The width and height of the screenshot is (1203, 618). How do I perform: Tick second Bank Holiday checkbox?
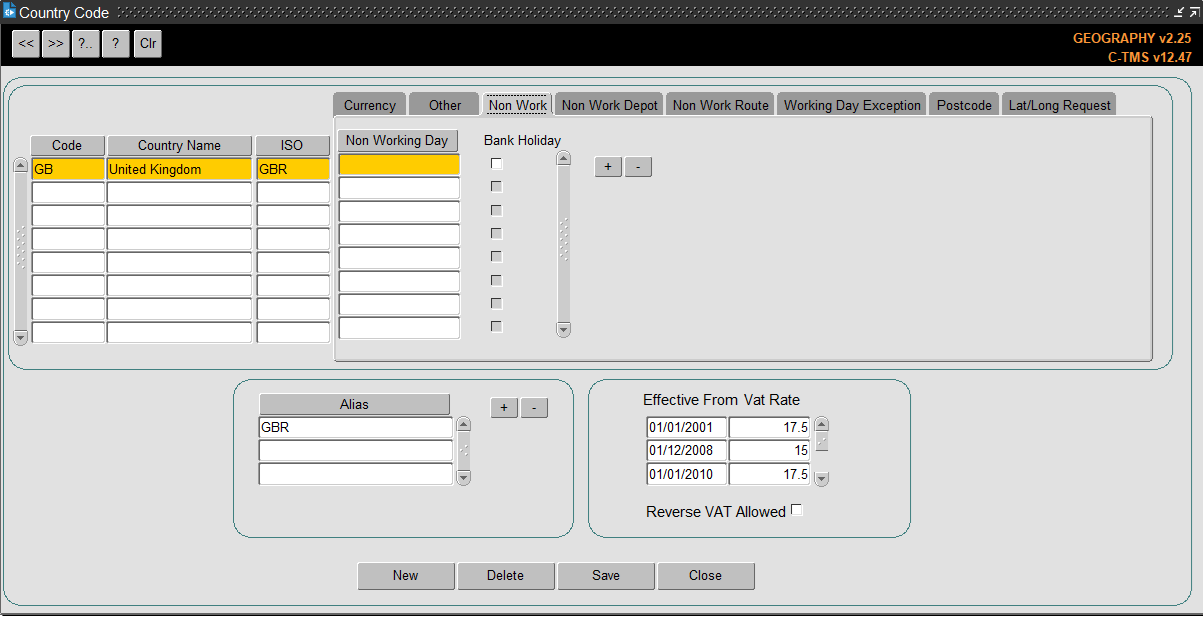tap(496, 186)
